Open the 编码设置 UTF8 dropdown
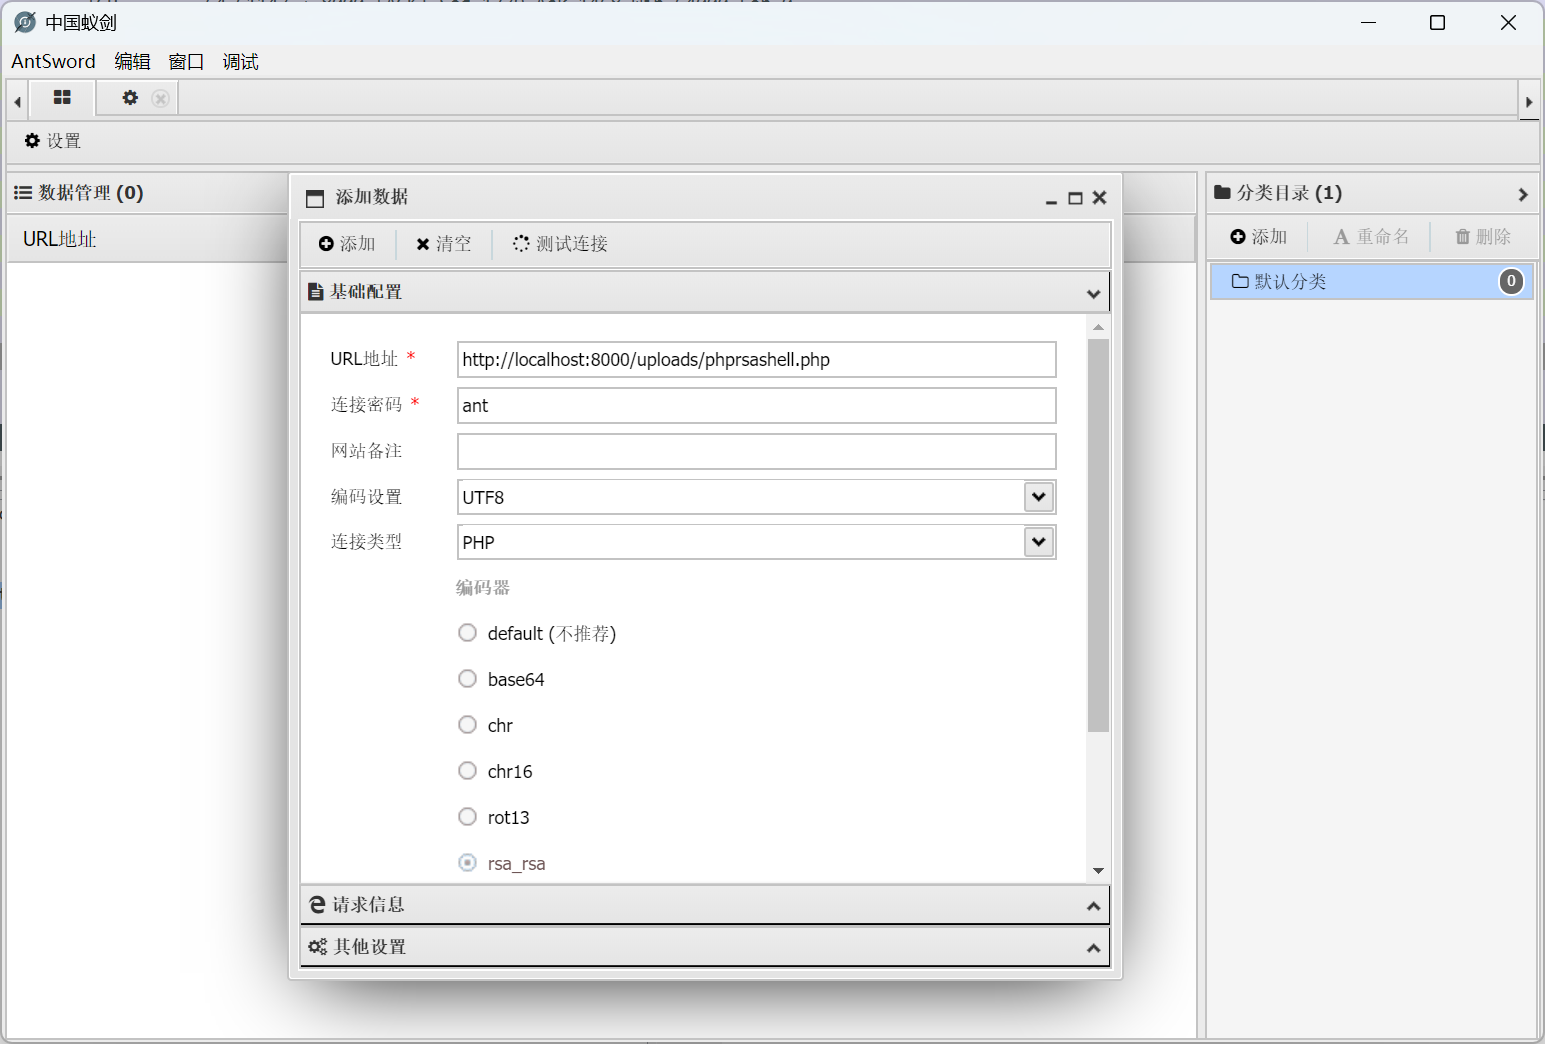 coord(1039,497)
